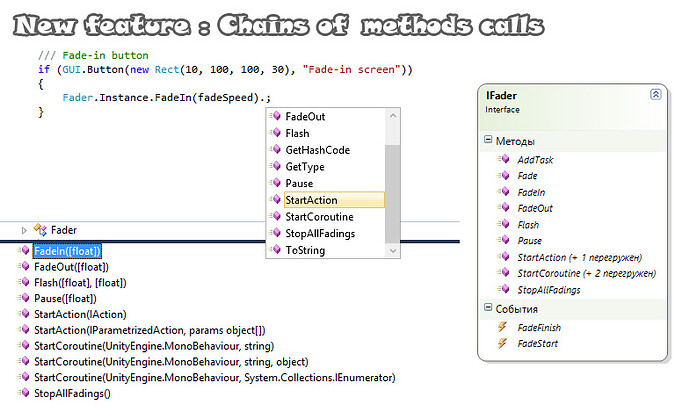This screenshot has width=690, height=419.
Task: Collapse the Методы section
Action: click(x=488, y=140)
